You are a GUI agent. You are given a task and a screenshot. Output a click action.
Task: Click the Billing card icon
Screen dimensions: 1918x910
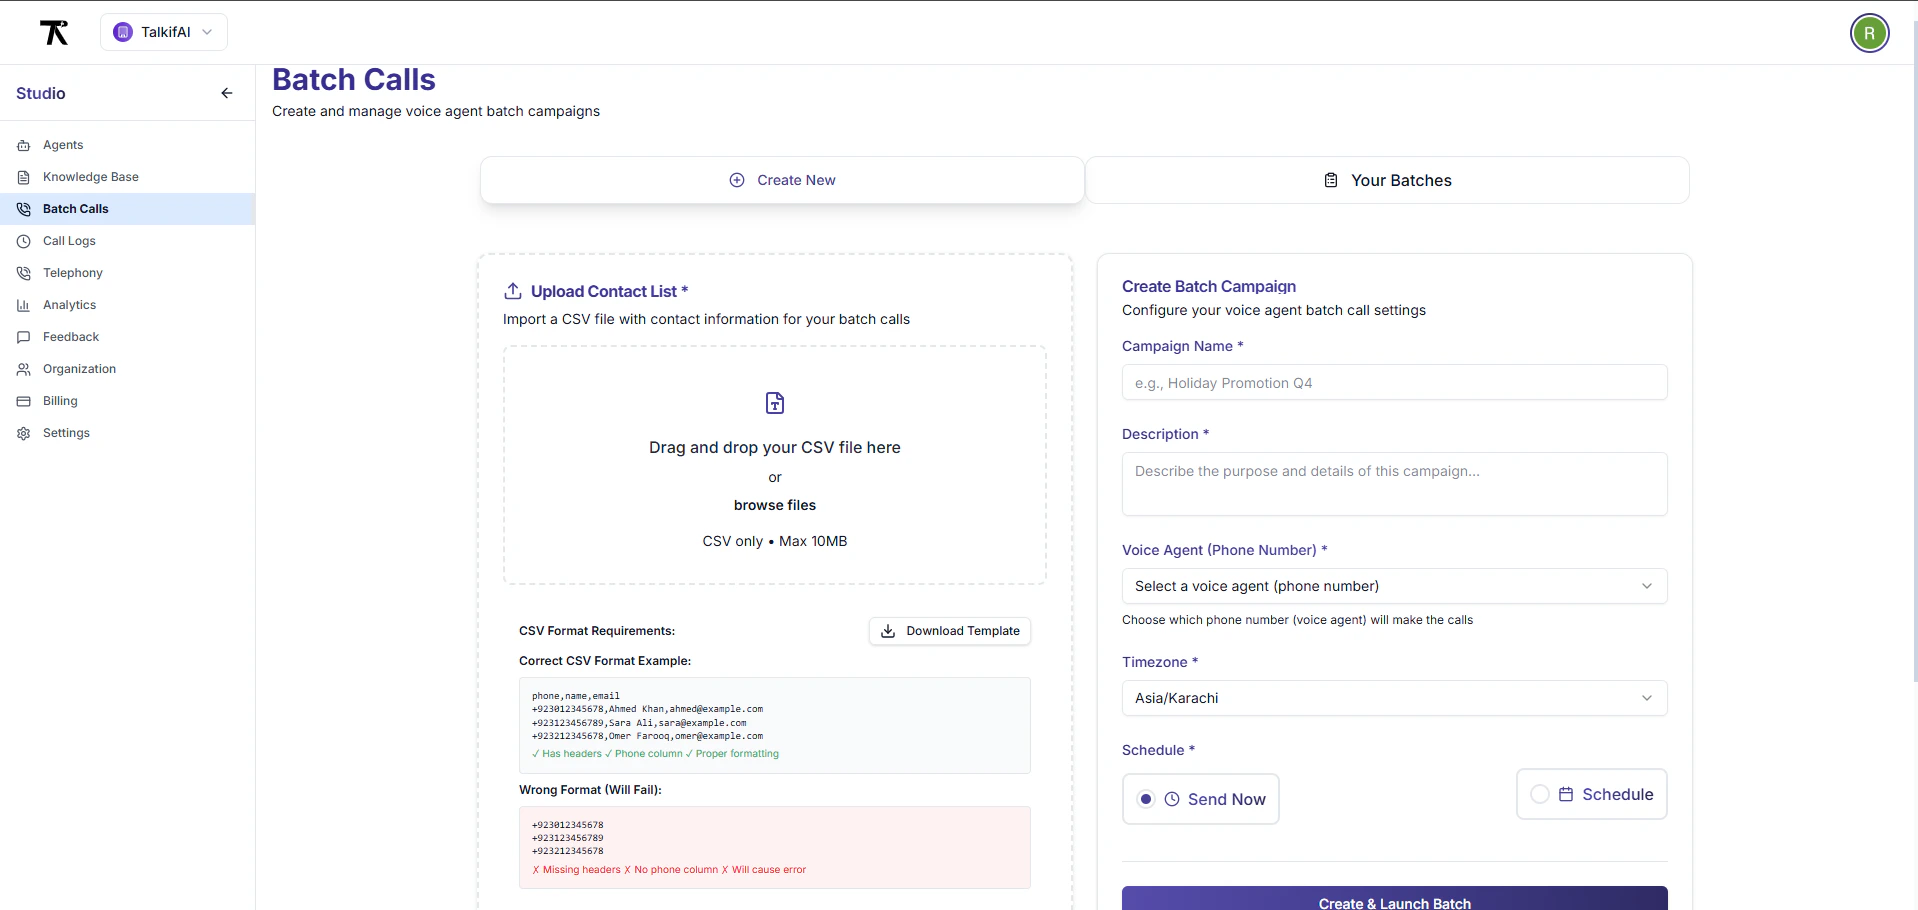click(x=23, y=401)
